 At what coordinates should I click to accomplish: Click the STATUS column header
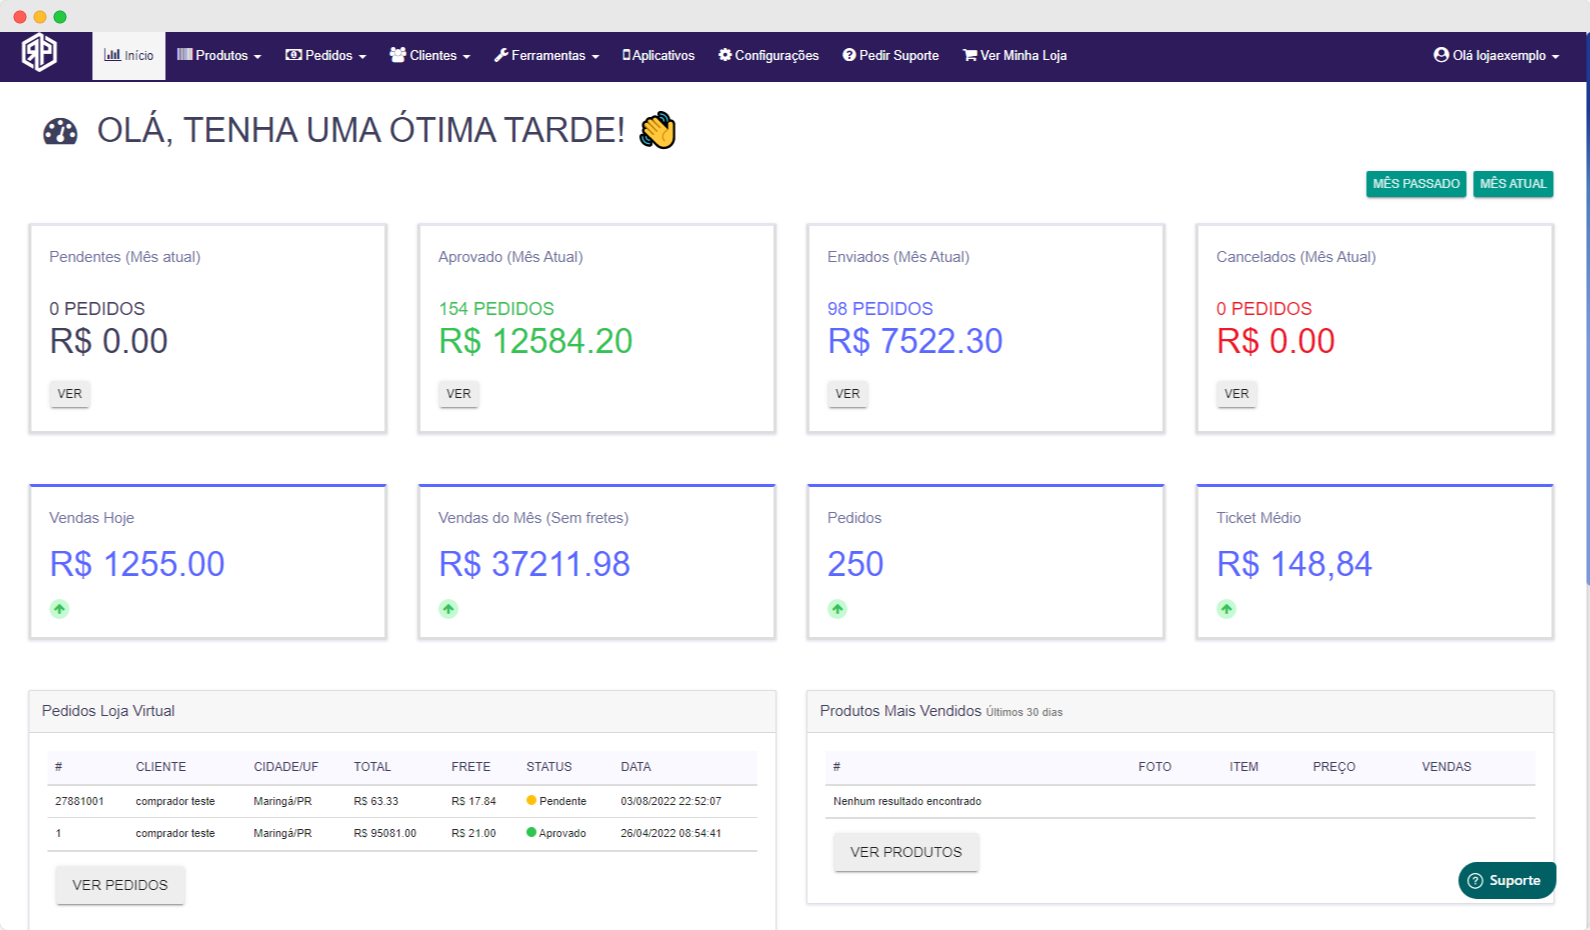[549, 767]
